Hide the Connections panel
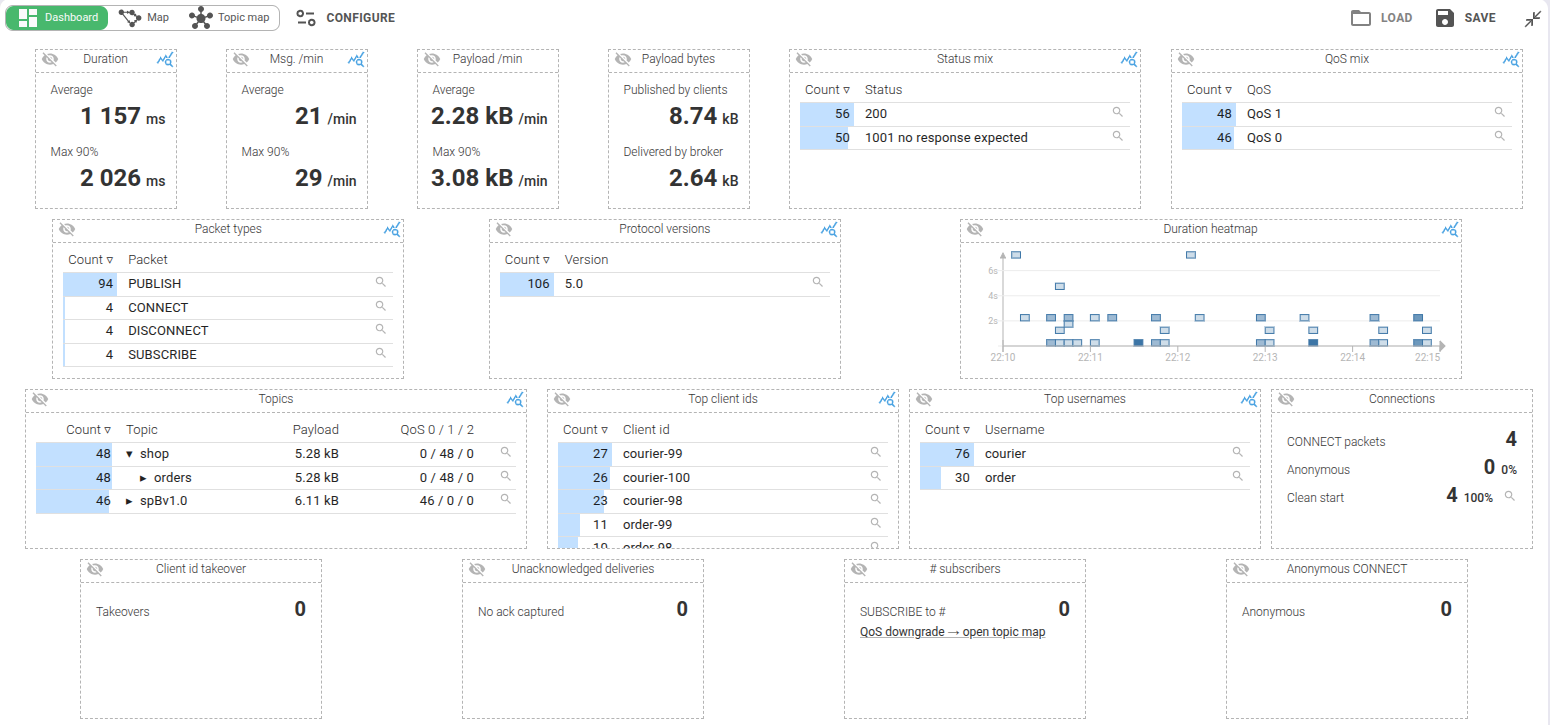This screenshot has height=725, width=1550. click(1286, 400)
